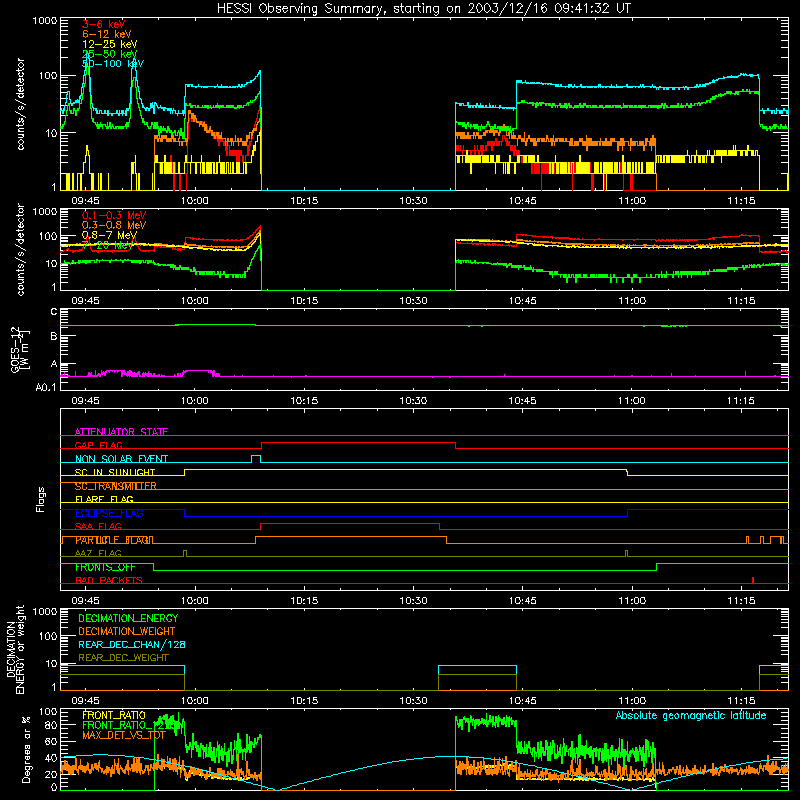800x800 pixels.
Task: Click the BAD_PACKETS red spike near 11:15
Action: [x=753, y=580]
